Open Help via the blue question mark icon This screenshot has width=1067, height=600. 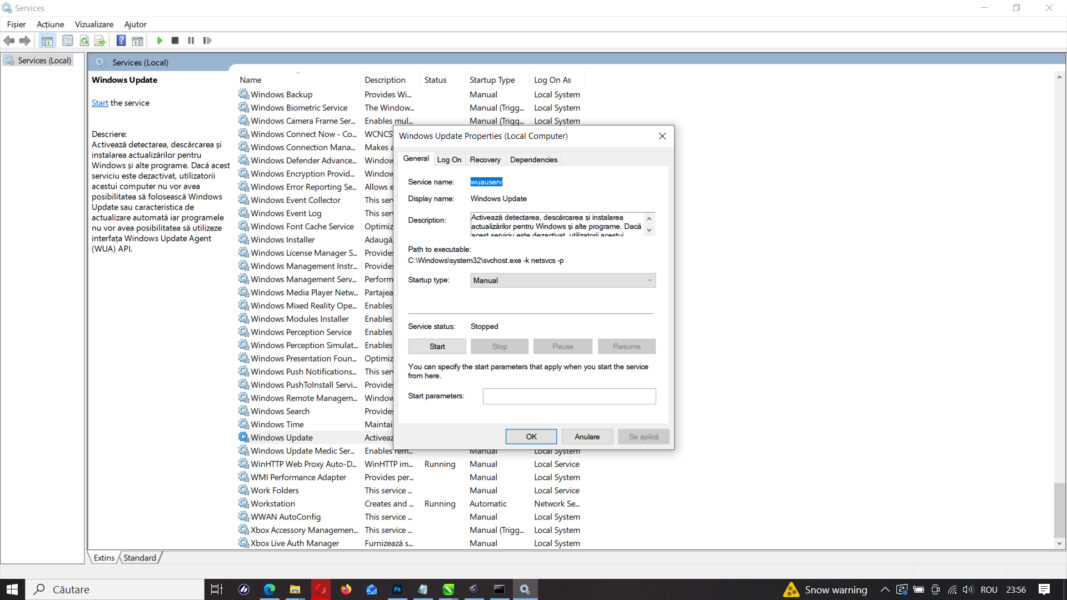(x=121, y=40)
